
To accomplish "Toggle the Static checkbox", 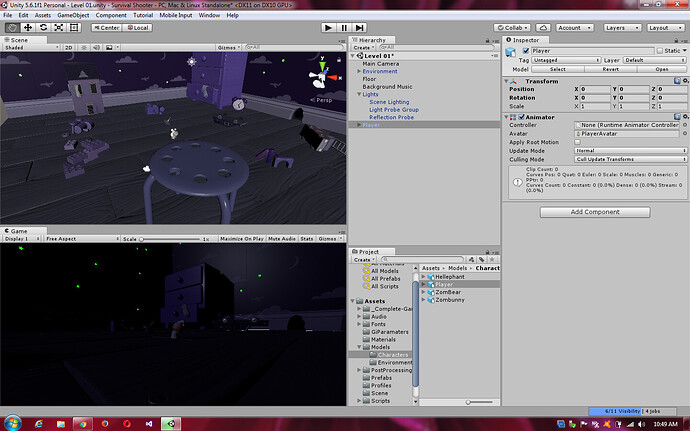I will [x=660, y=51].
